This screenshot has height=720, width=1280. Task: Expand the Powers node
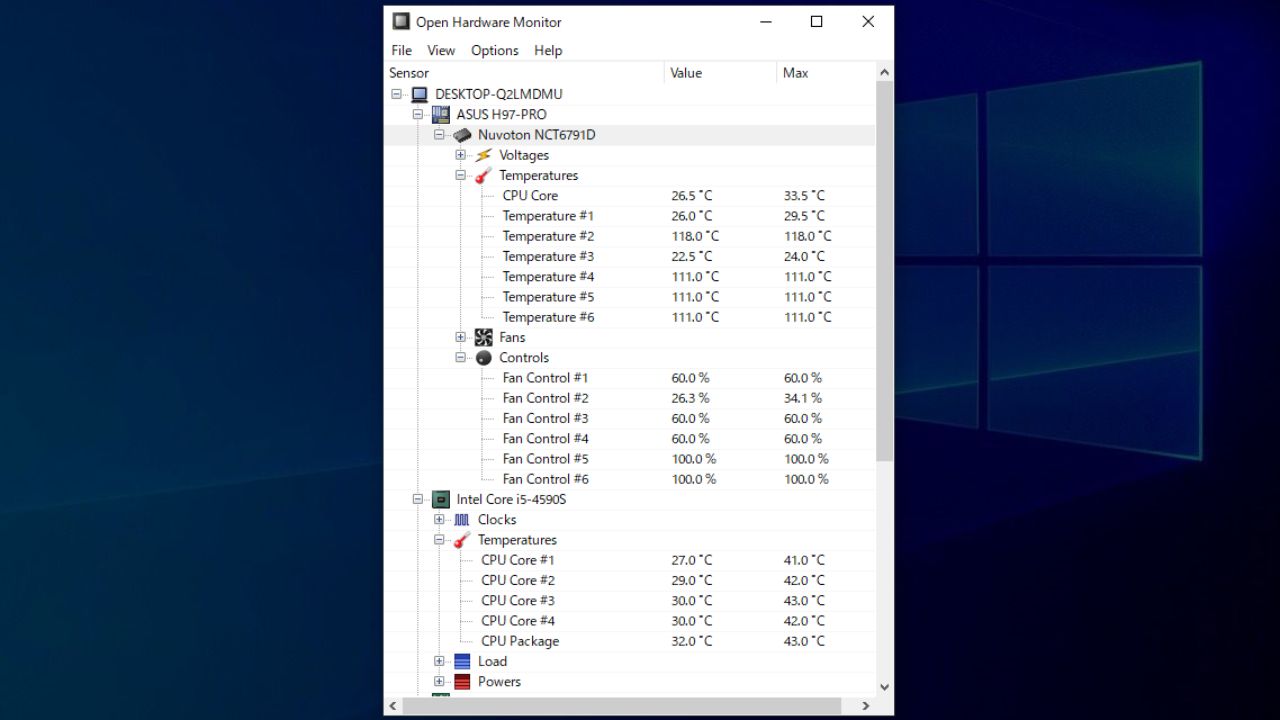point(439,682)
